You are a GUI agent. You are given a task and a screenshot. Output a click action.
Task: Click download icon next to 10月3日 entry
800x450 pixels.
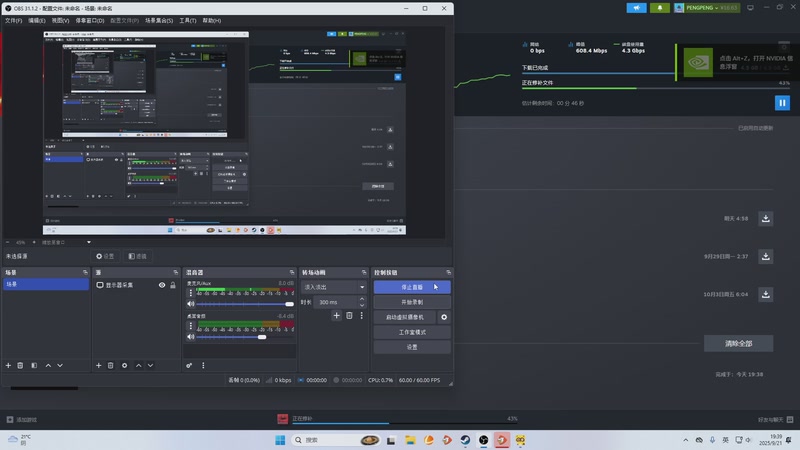pos(766,294)
